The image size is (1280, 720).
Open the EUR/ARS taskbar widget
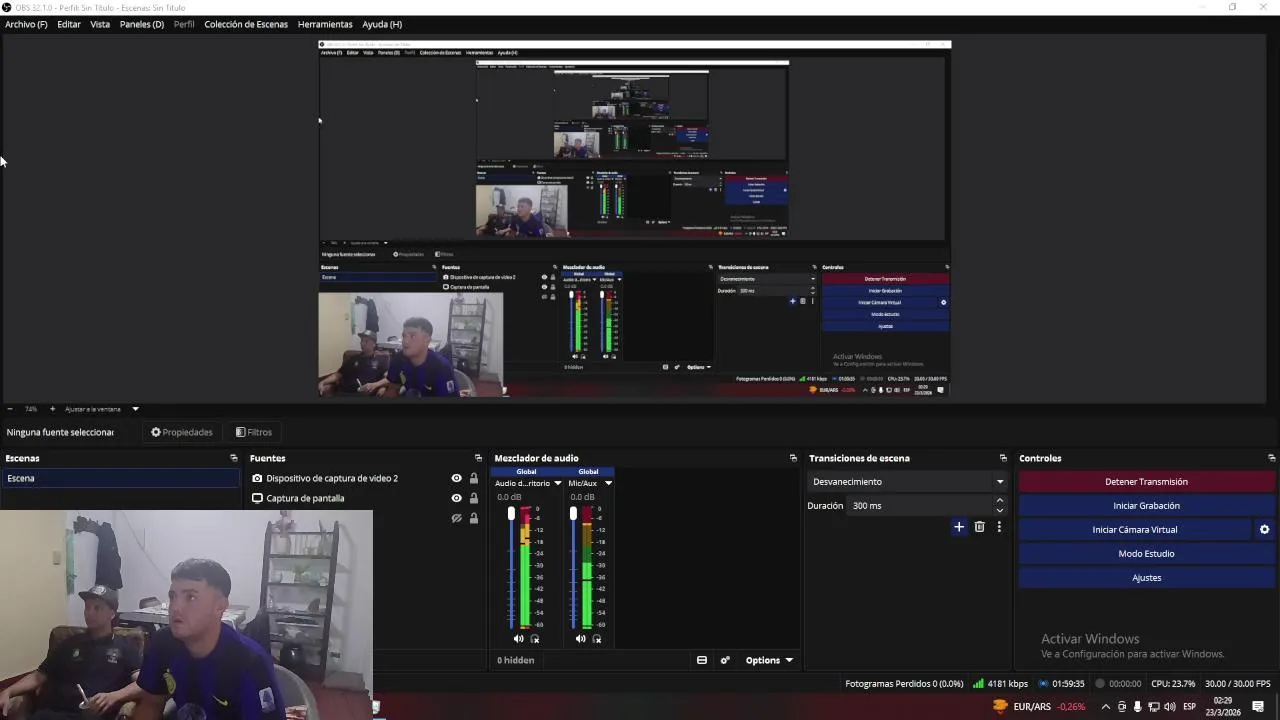point(1038,706)
